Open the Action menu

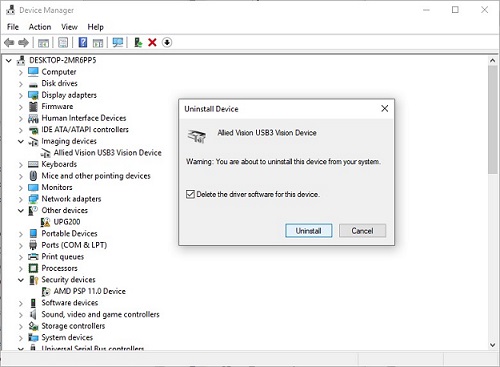click(x=40, y=27)
